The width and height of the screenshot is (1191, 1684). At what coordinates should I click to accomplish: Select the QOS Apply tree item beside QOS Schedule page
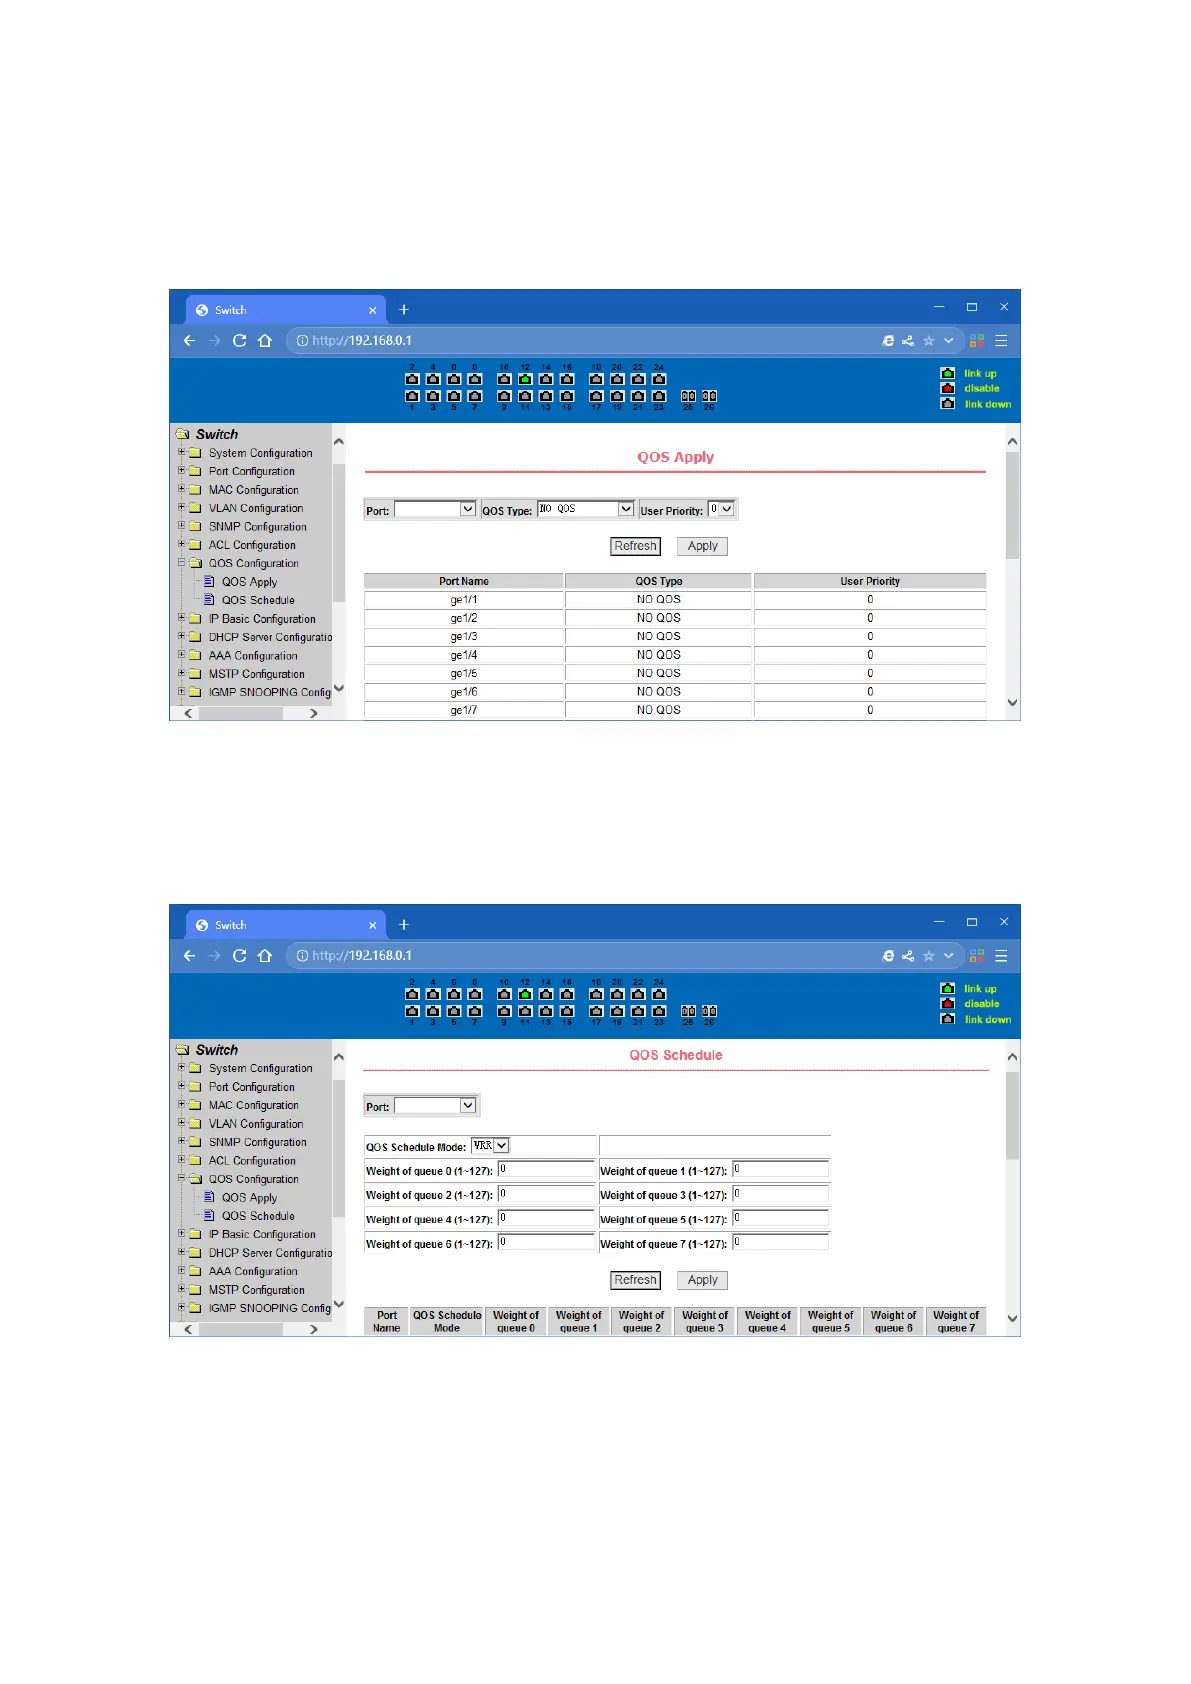[249, 1198]
